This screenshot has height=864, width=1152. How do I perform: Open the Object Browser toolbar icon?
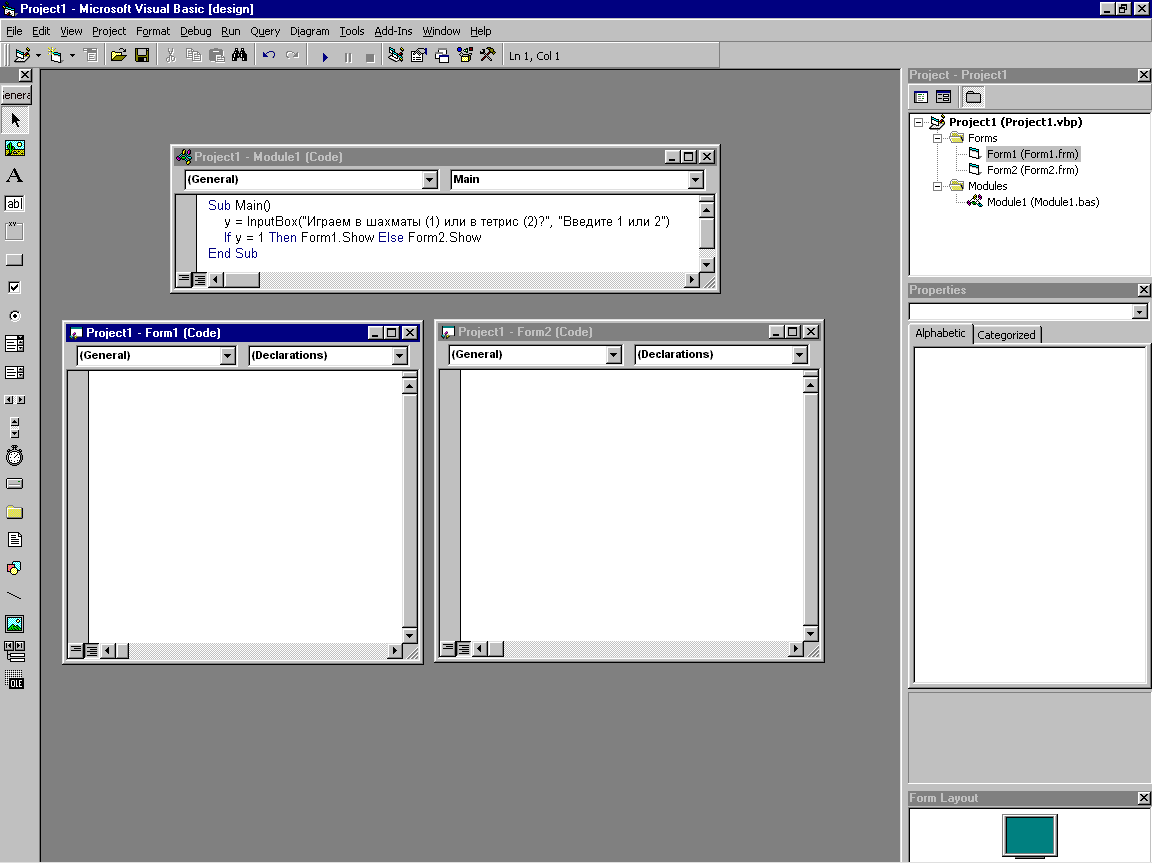pyautogui.click(x=464, y=56)
